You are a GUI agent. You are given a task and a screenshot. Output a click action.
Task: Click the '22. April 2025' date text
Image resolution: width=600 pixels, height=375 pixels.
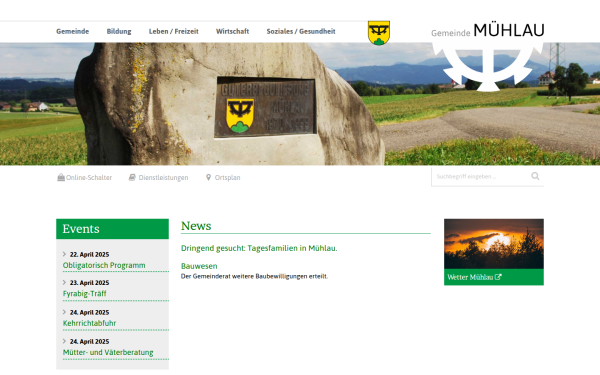coord(90,254)
